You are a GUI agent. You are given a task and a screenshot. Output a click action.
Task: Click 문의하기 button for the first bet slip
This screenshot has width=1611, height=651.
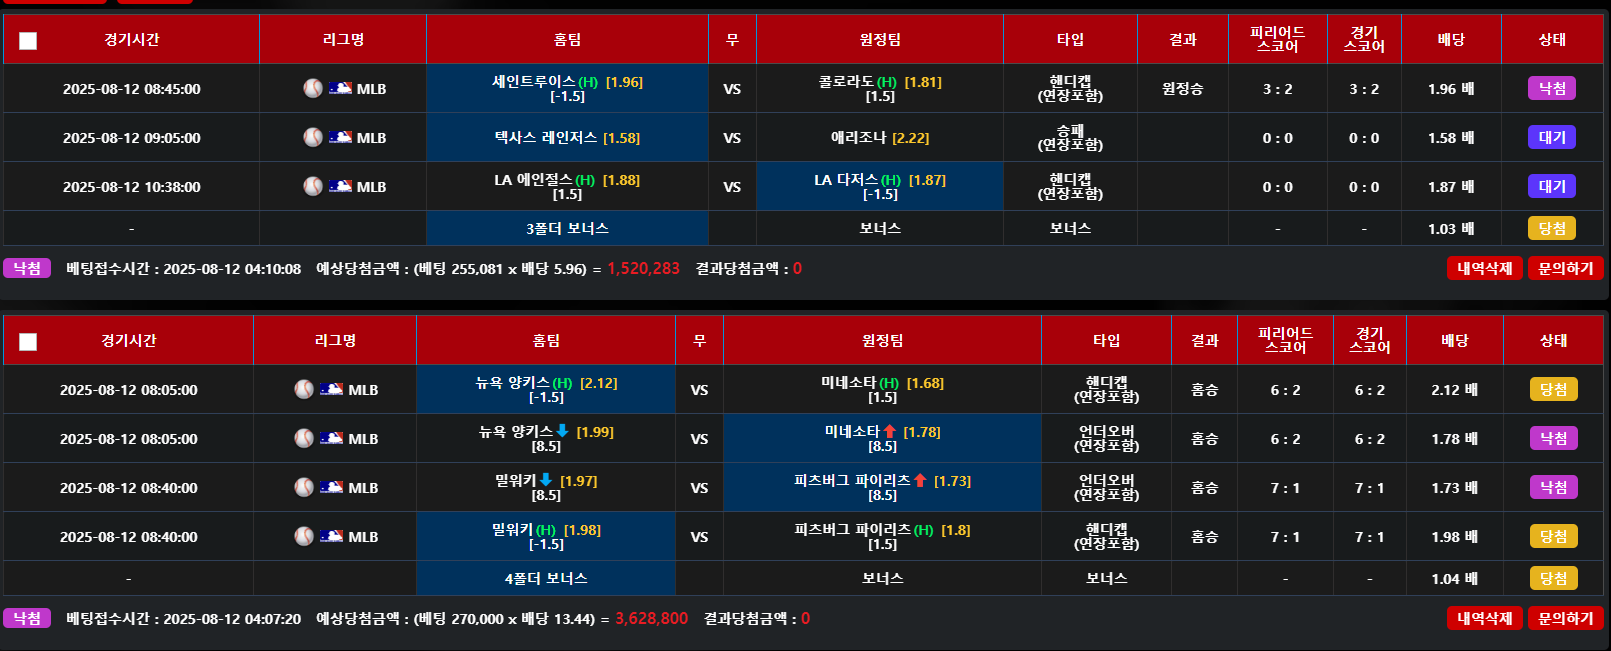(1566, 268)
